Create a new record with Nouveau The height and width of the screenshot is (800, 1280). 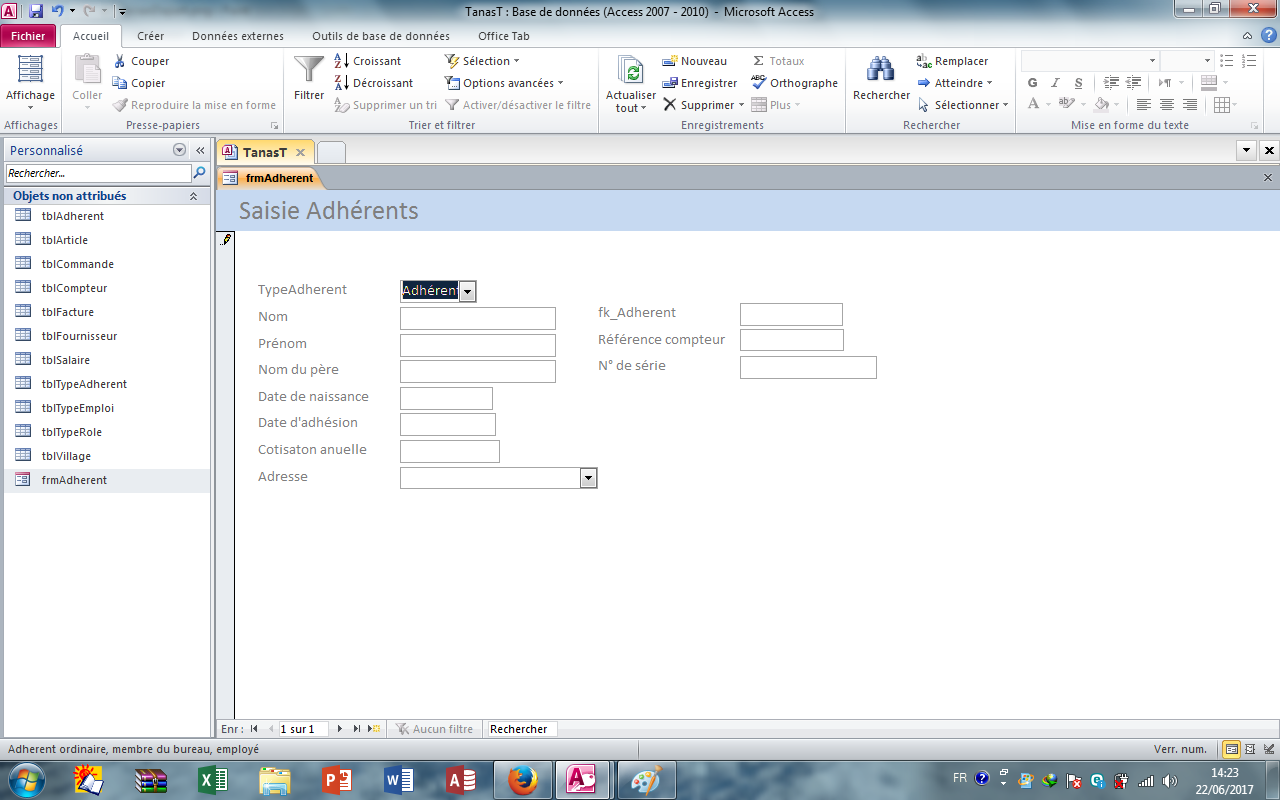coord(695,61)
